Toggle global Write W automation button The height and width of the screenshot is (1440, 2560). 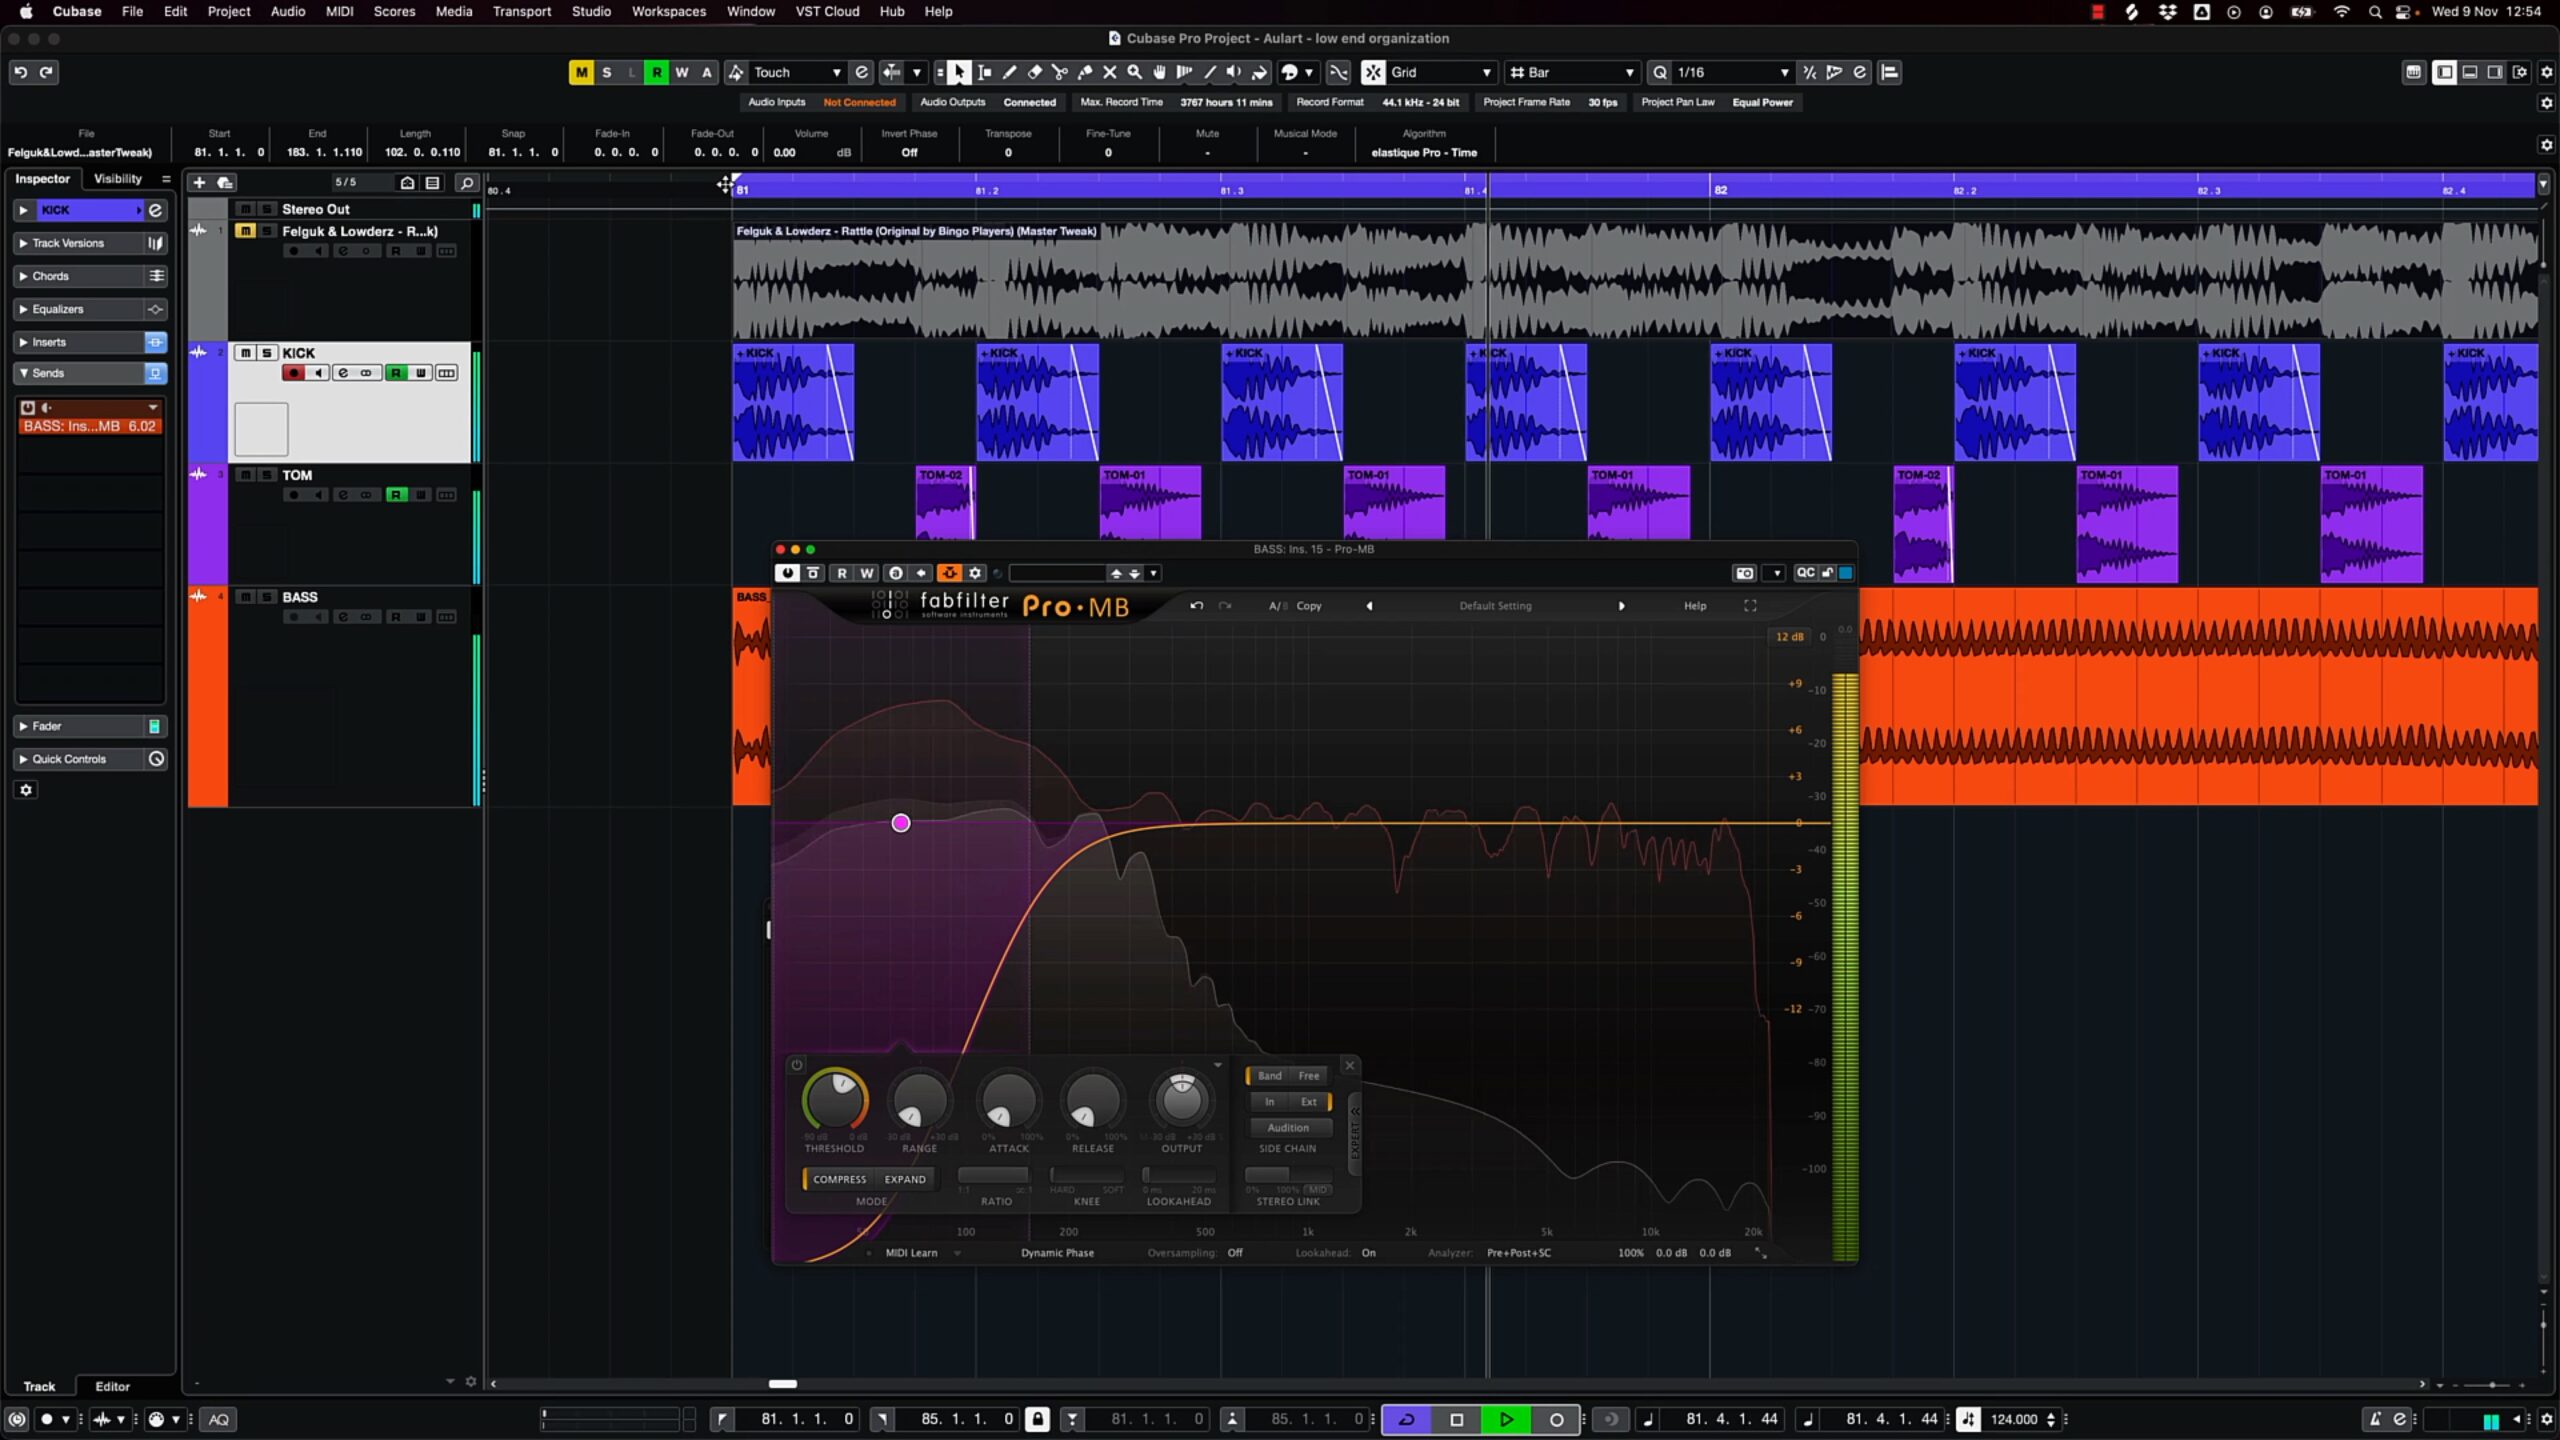pos(681,72)
